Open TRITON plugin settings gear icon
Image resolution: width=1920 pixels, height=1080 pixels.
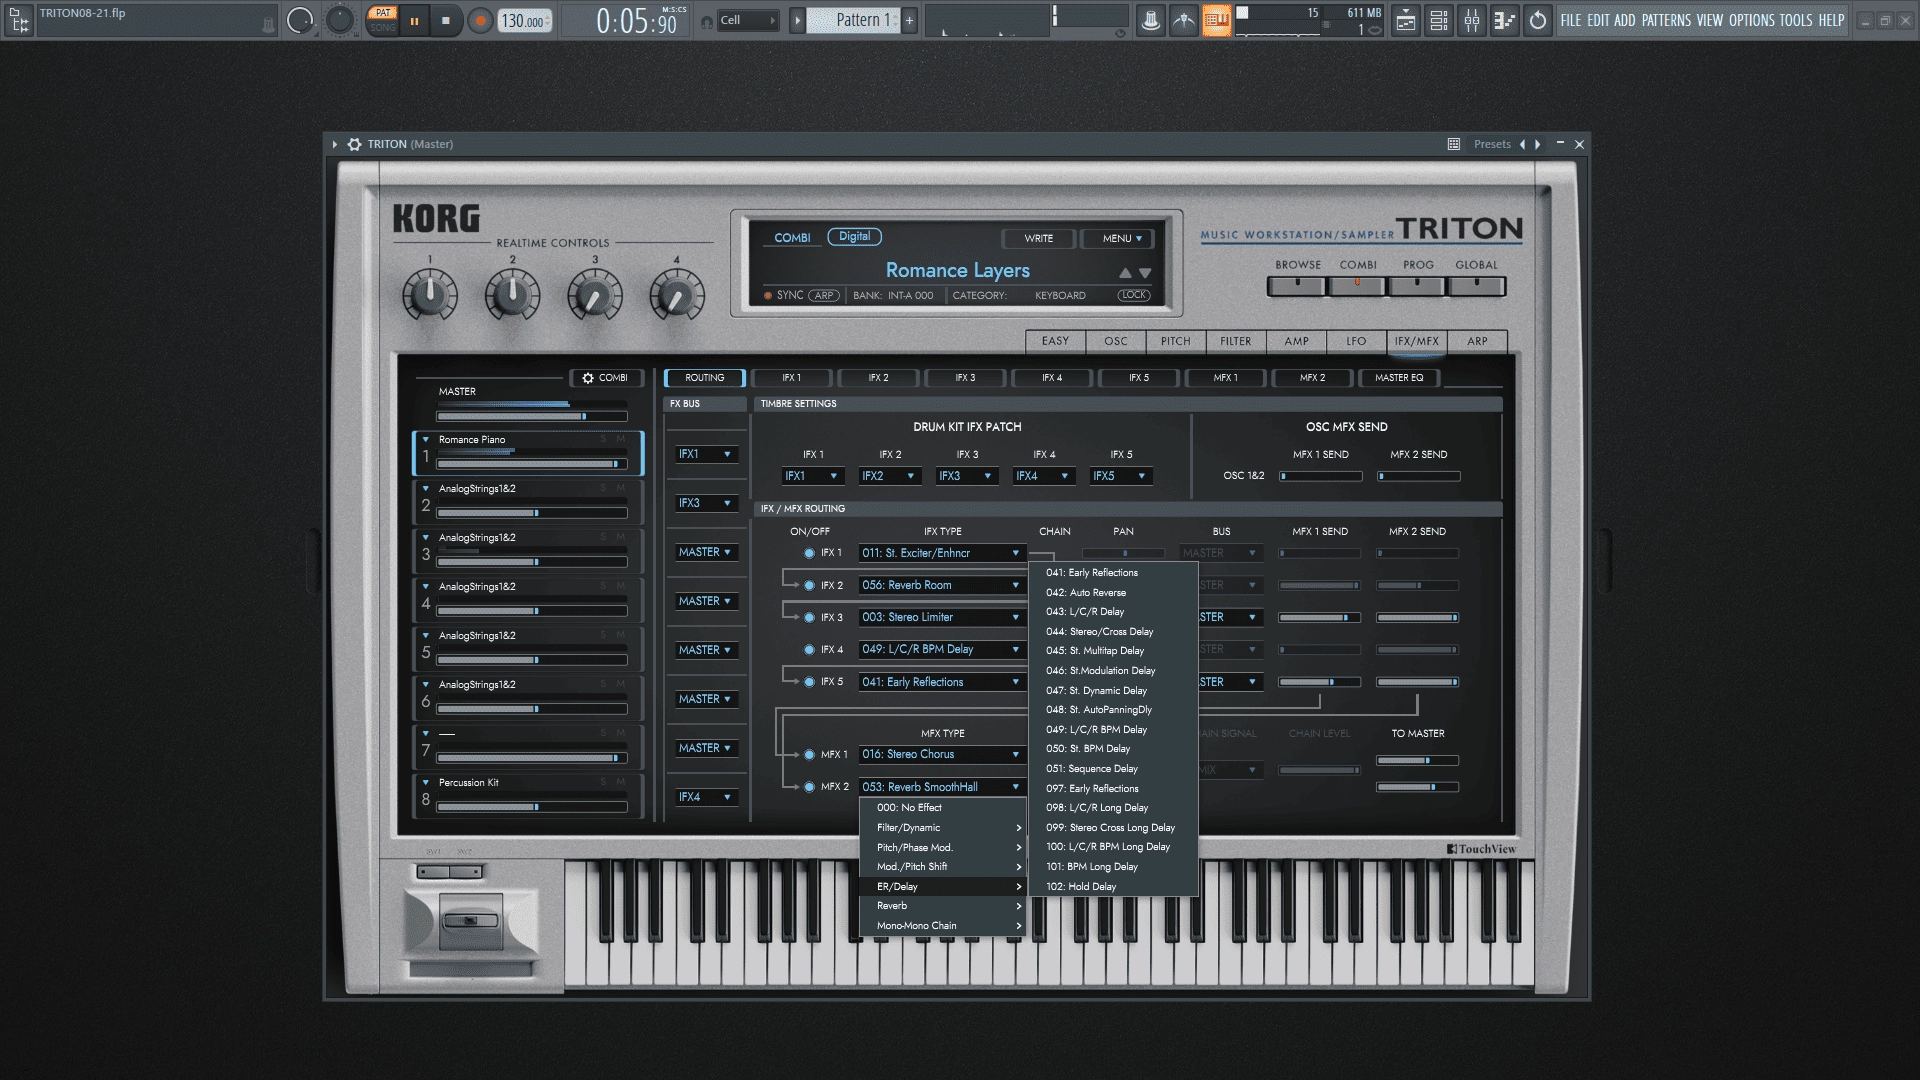pyautogui.click(x=354, y=144)
